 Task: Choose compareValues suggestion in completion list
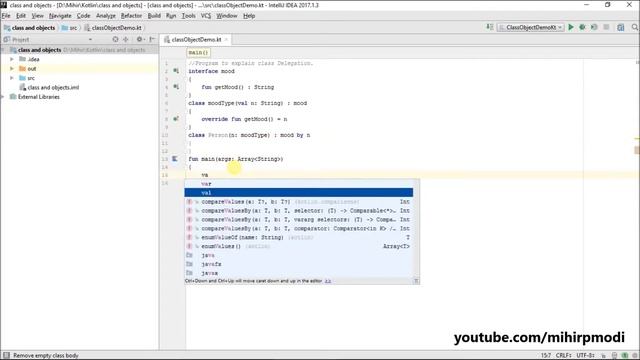coord(298,202)
